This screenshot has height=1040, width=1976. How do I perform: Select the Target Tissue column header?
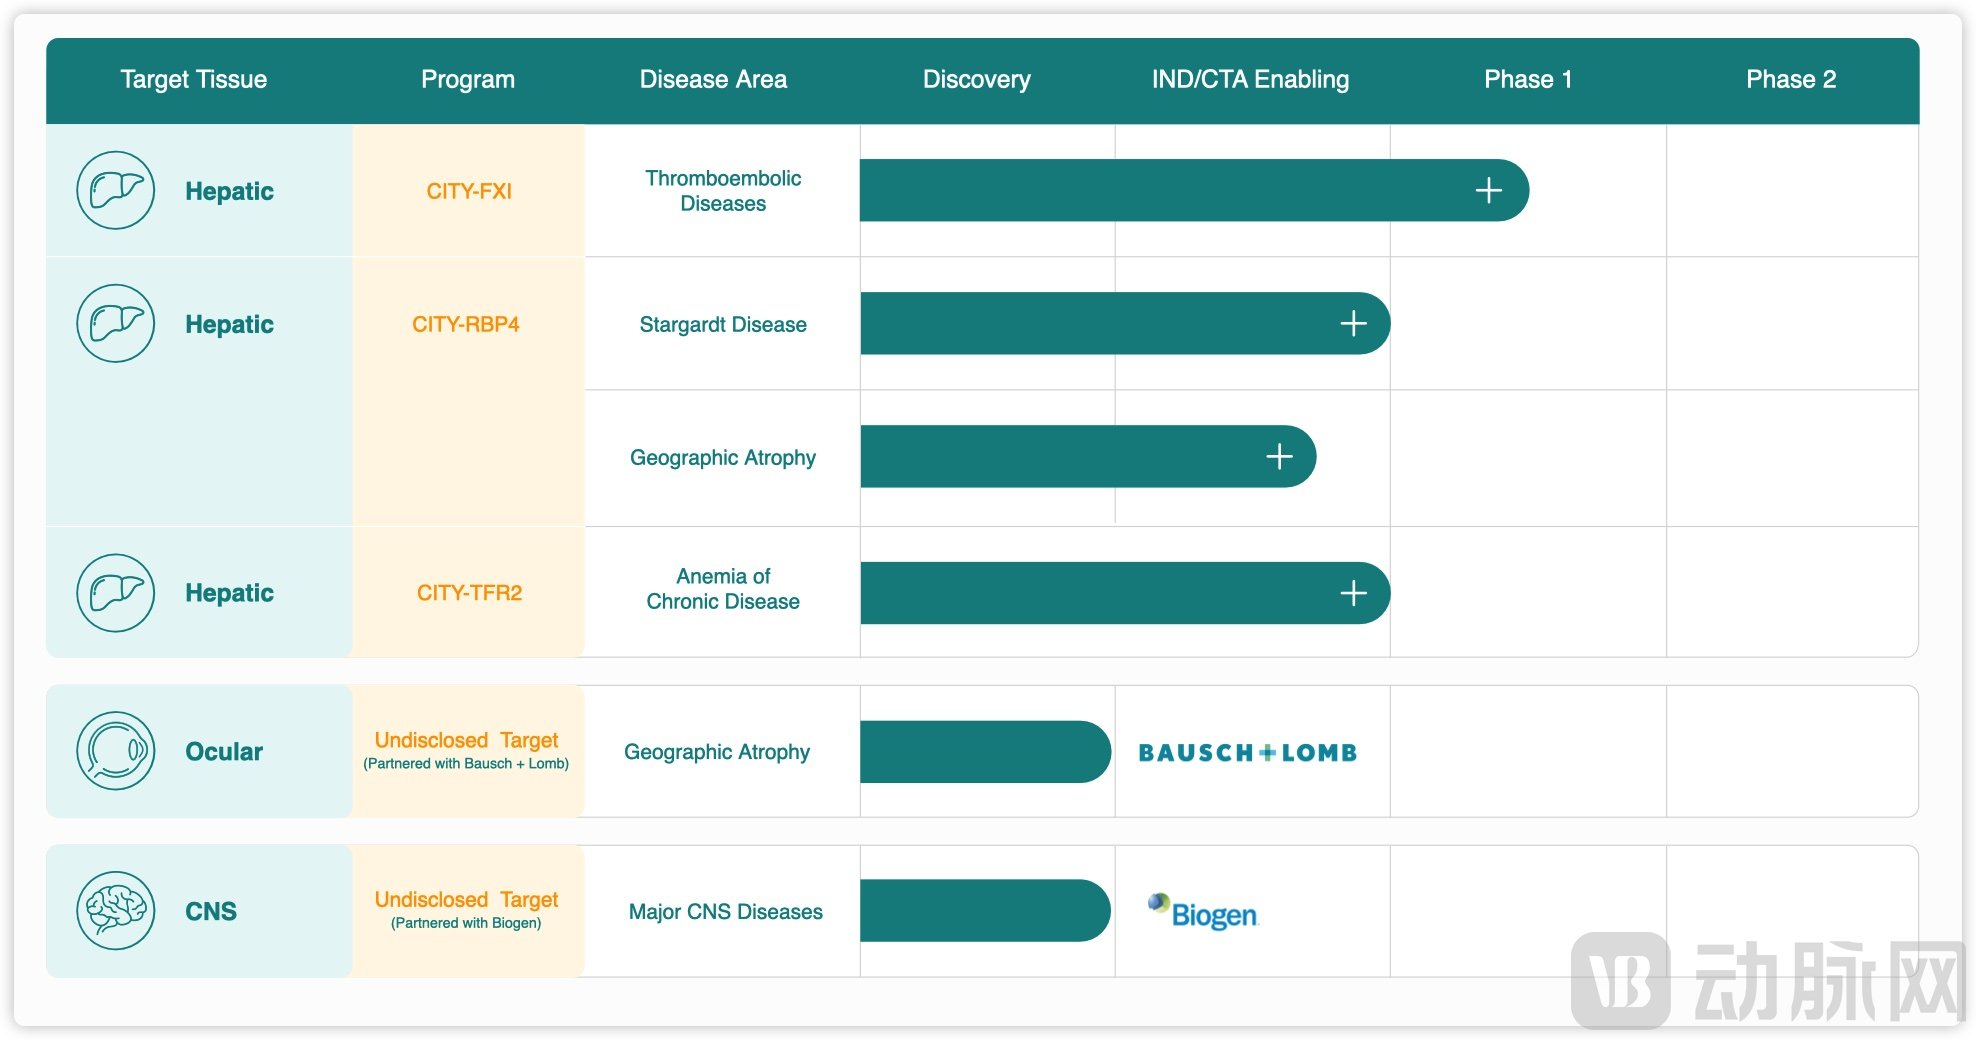click(194, 79)
